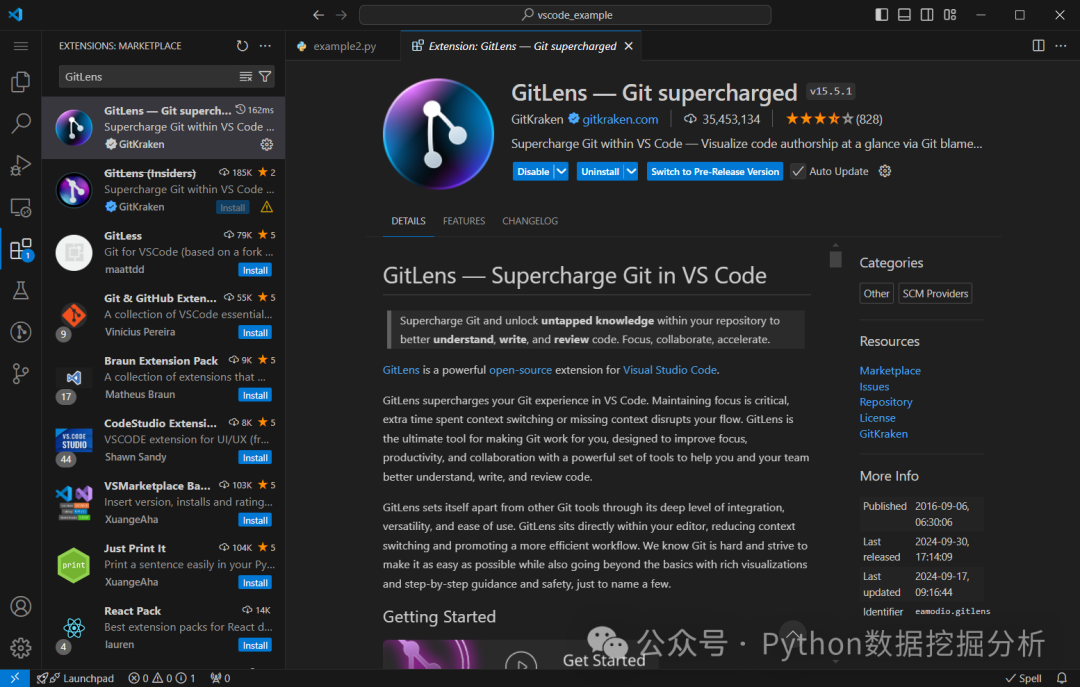
Task: Open Source Control view in activity bar
Action: click(21, 373)
